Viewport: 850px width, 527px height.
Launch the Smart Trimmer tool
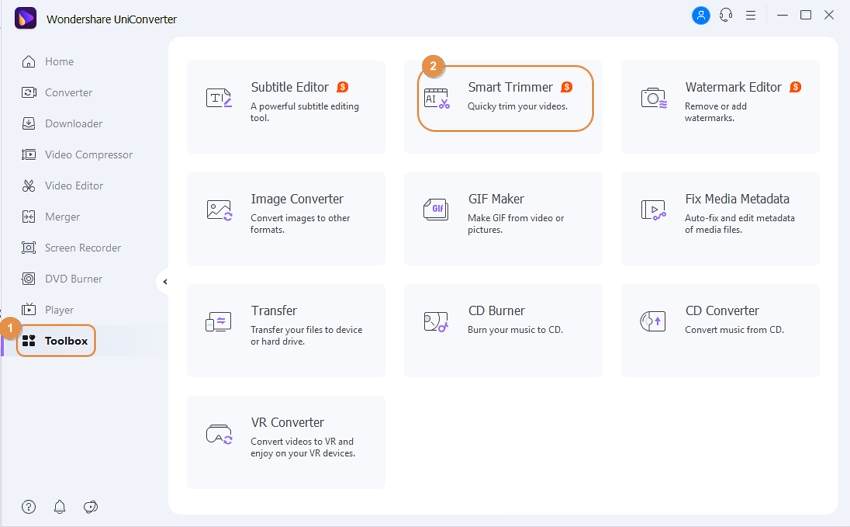coord(505,98)
